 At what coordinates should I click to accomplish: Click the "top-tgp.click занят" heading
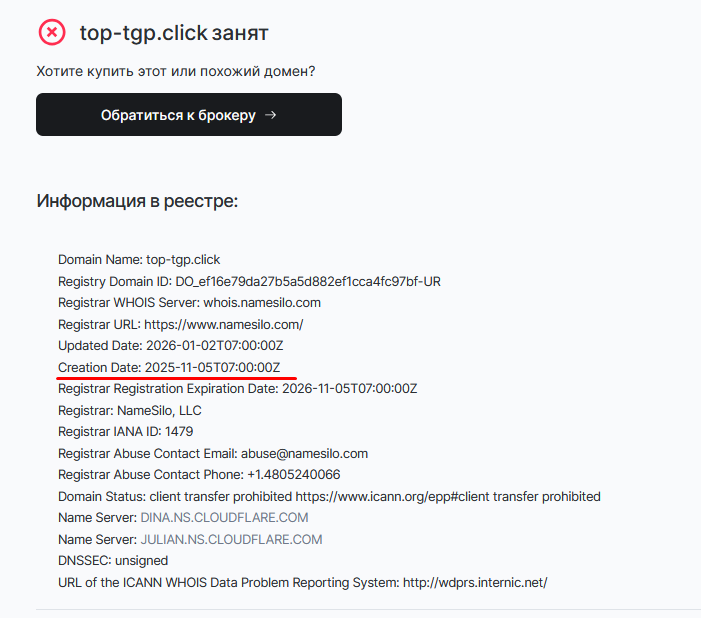click(174, 33)
